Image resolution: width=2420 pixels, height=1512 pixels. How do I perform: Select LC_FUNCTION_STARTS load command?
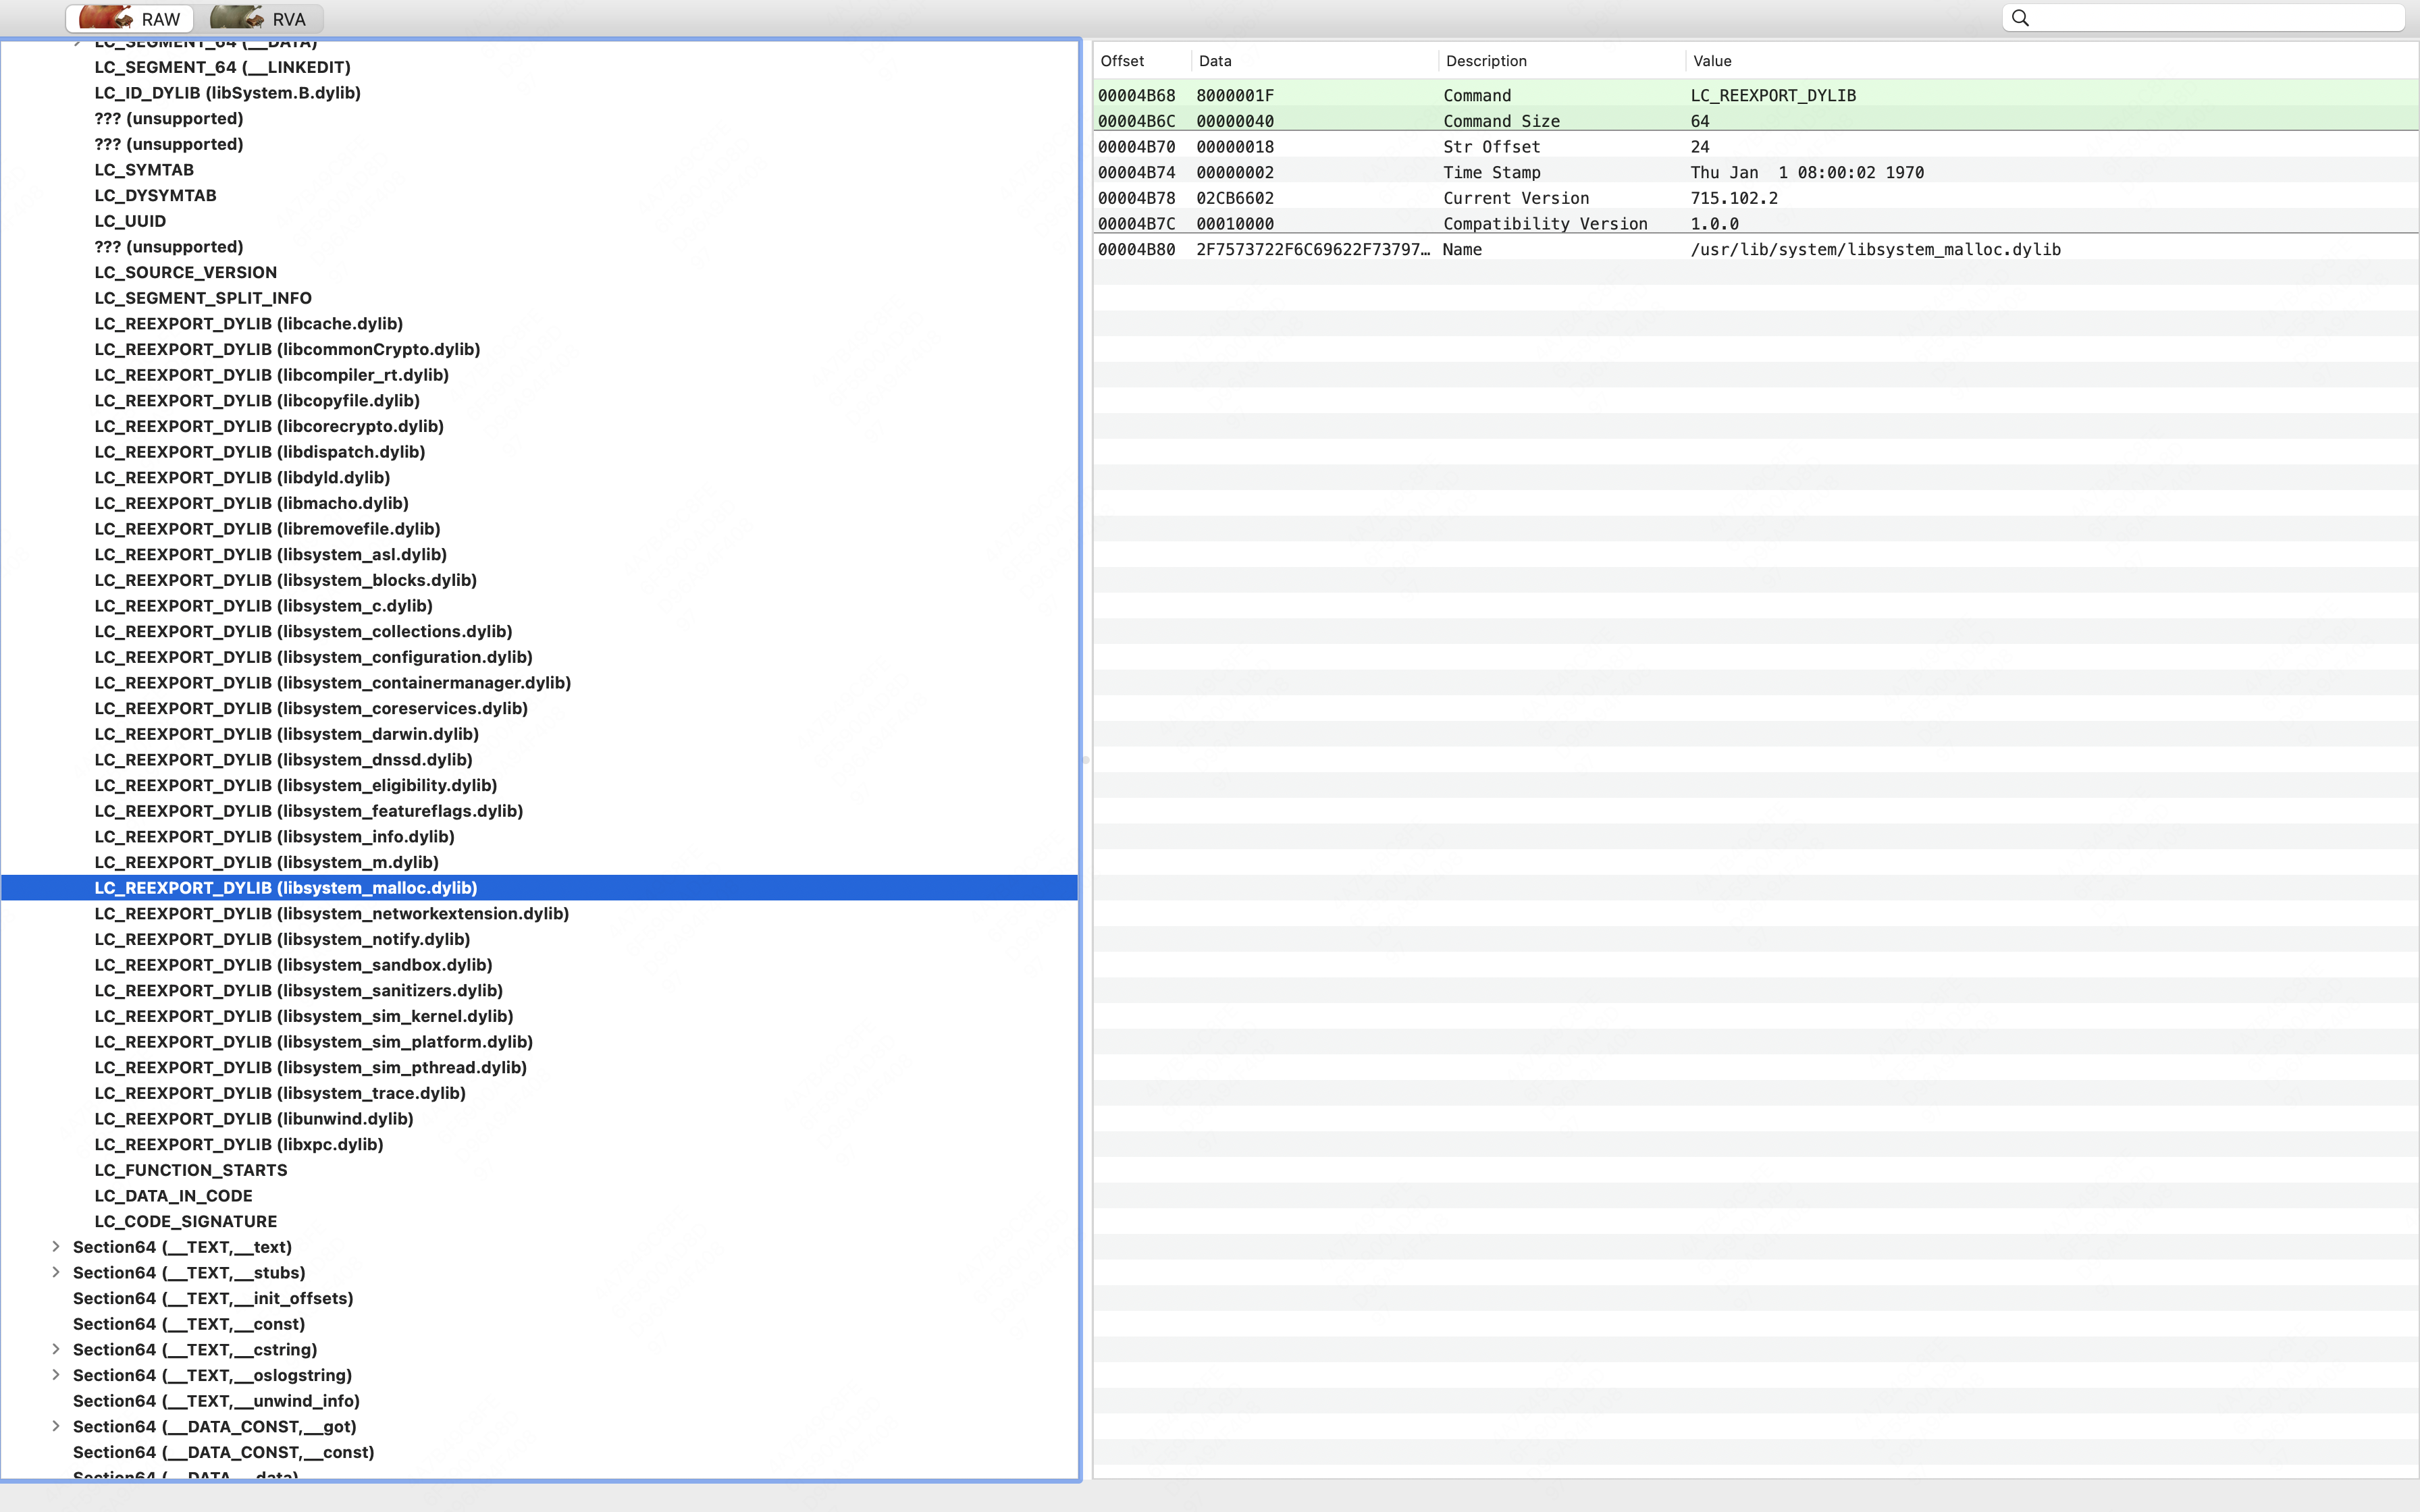coord(191,1170)
